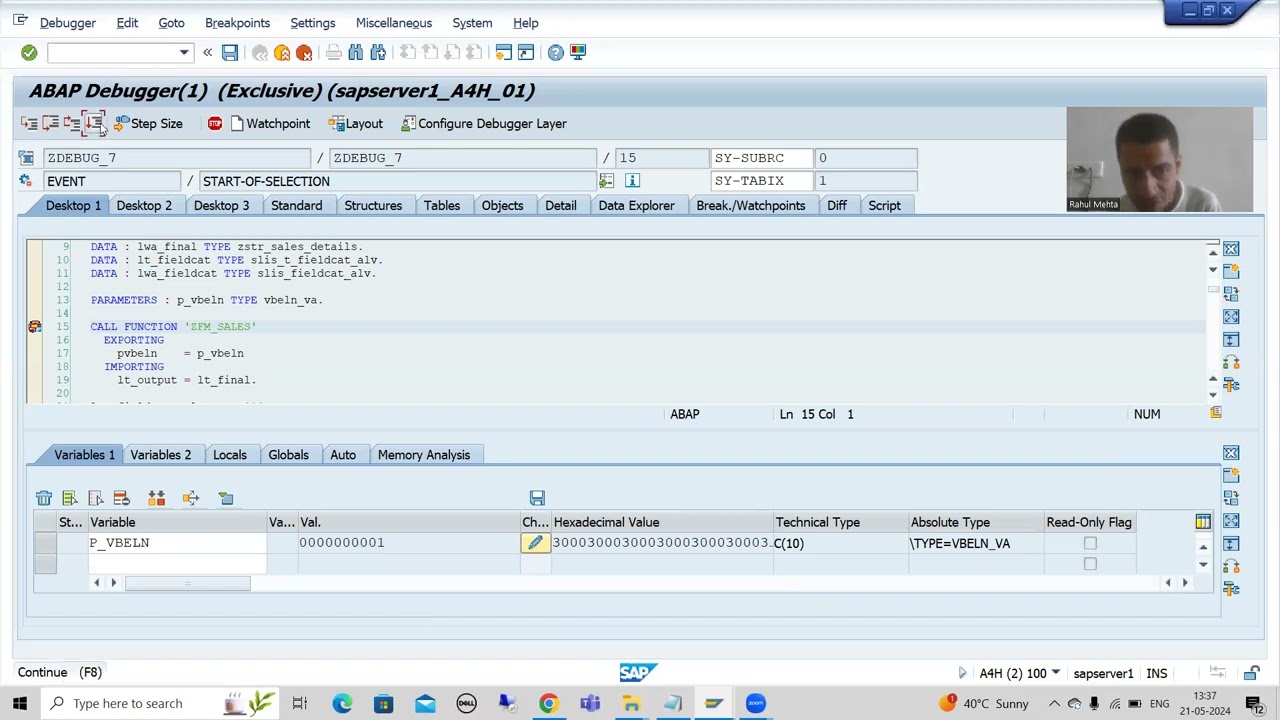Click the Configure Debugger Layer button
The width and height of the screenshot is (1280, 720).
[x=484, y=123]
